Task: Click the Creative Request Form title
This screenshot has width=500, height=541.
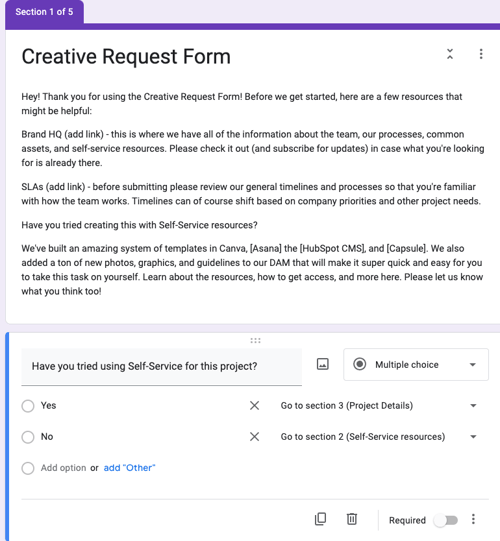Action: (126, 56)
